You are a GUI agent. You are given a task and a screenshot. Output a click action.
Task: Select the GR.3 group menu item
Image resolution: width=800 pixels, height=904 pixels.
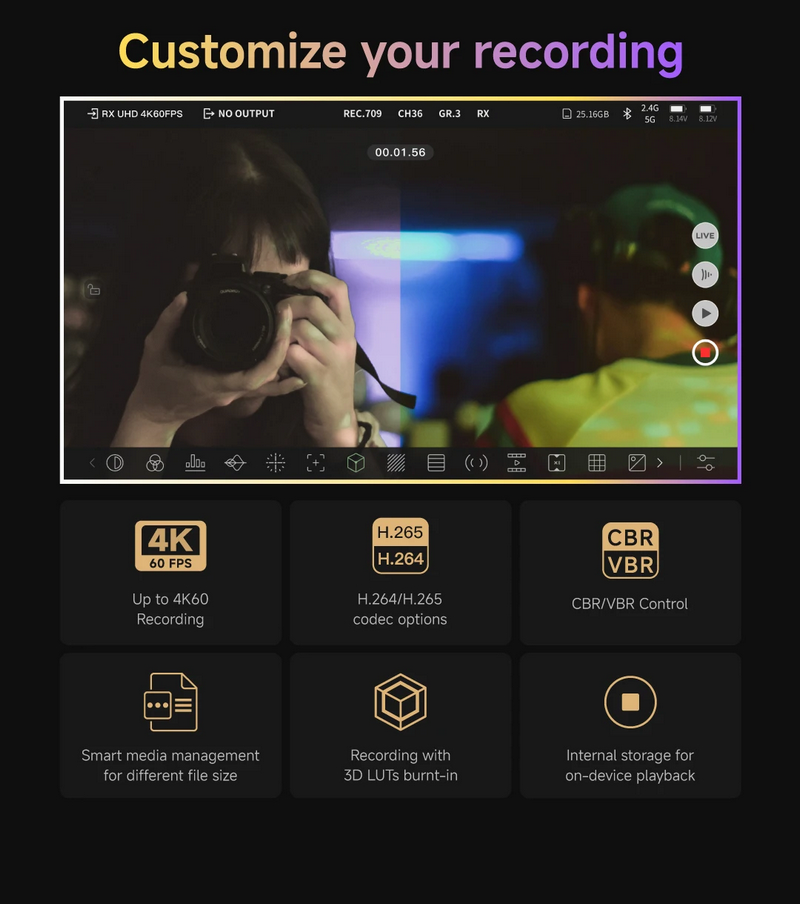point(450,114)
